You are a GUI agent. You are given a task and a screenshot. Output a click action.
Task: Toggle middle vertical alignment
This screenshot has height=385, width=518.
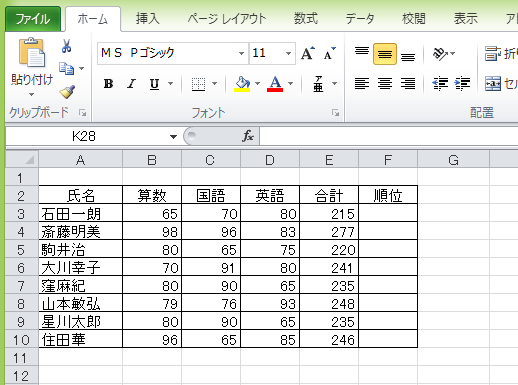point(385,54)
